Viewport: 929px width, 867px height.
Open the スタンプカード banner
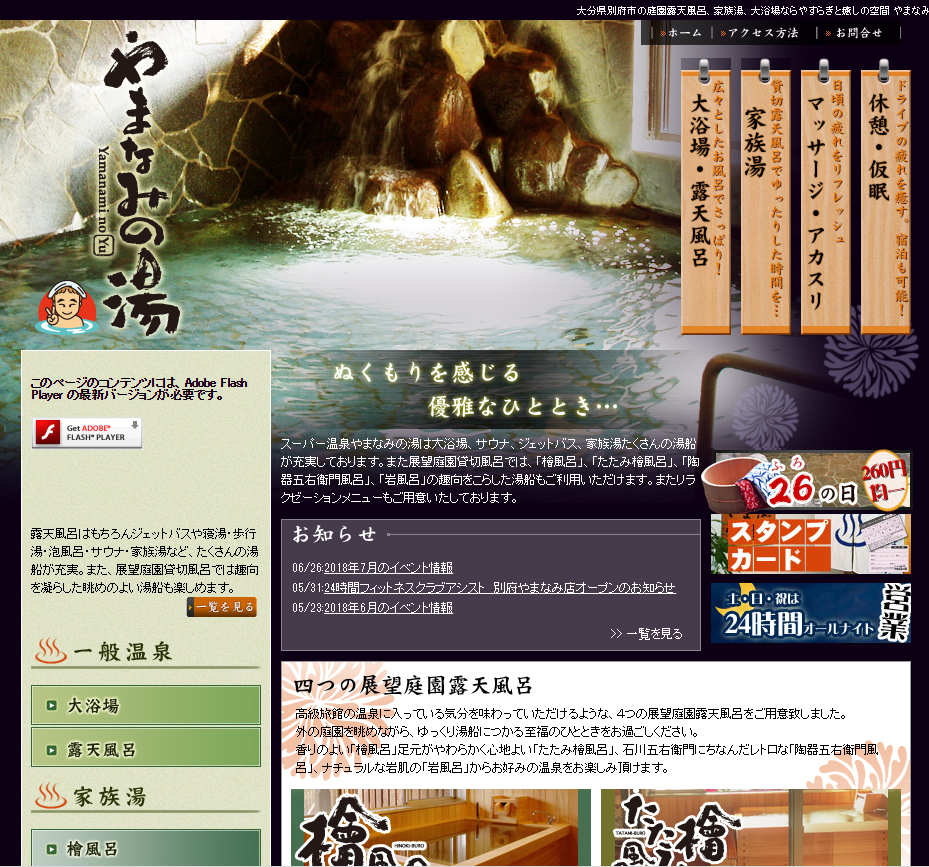click(810, 545)
